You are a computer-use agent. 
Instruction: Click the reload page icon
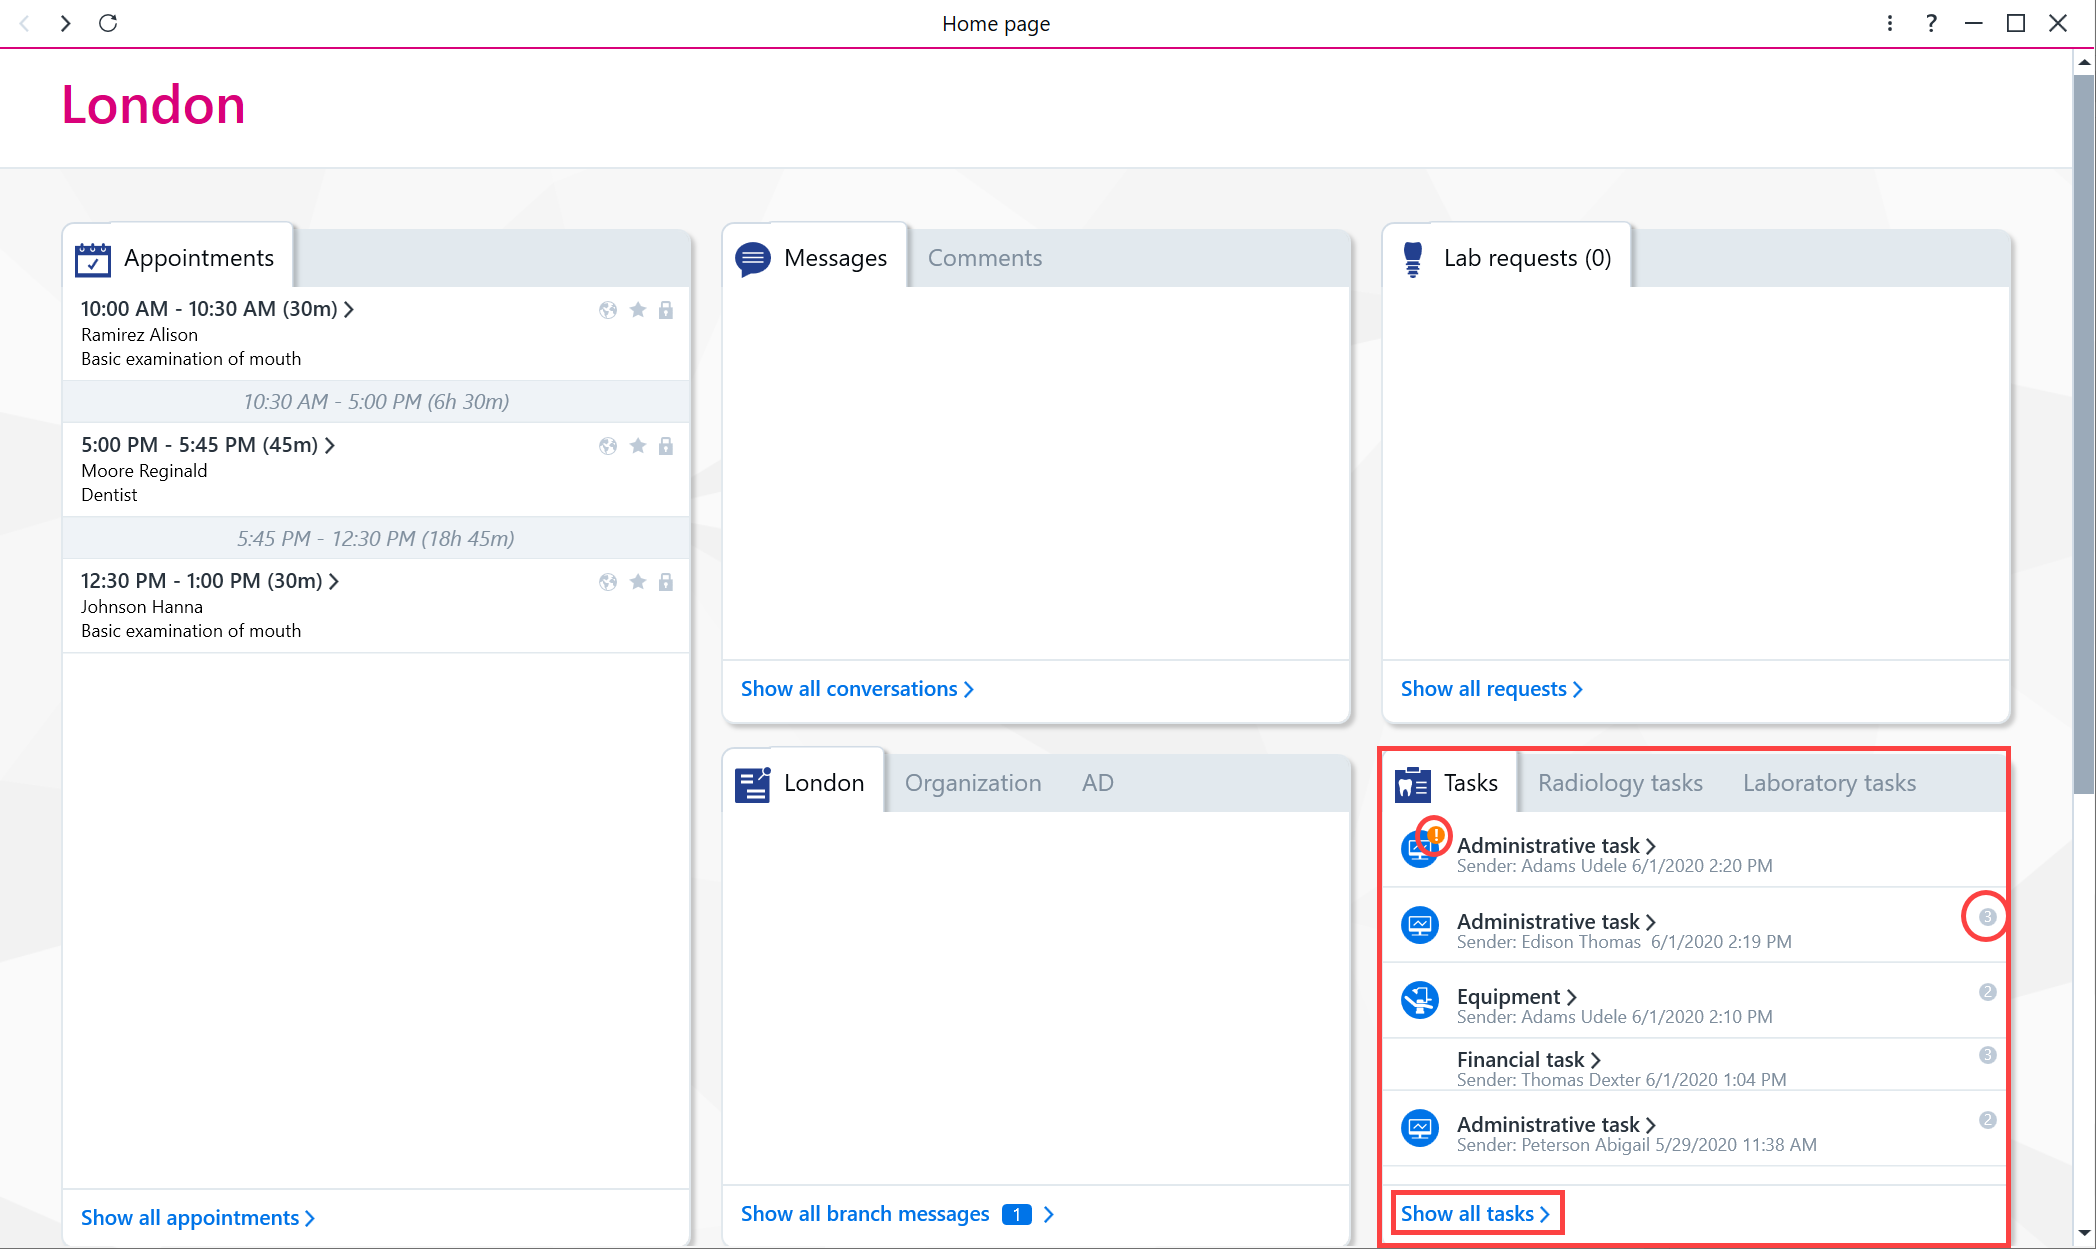pos(108,23)
